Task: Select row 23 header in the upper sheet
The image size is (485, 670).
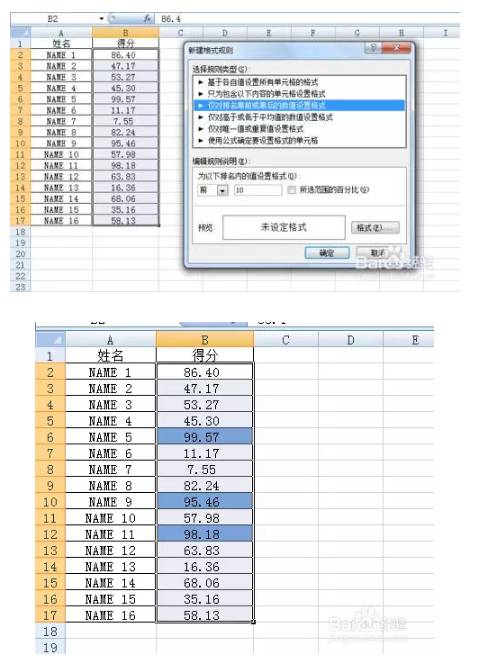Action: click(x=21, y=287)
